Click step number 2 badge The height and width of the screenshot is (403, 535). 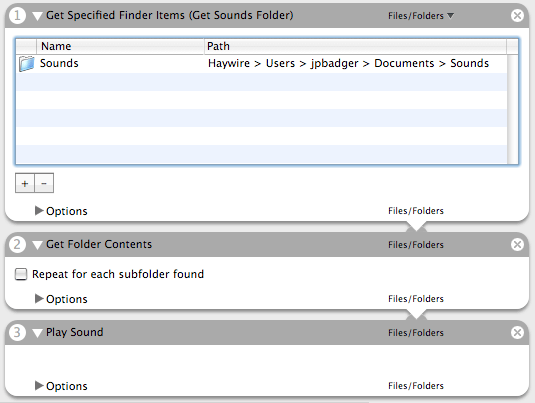(17, 245)
